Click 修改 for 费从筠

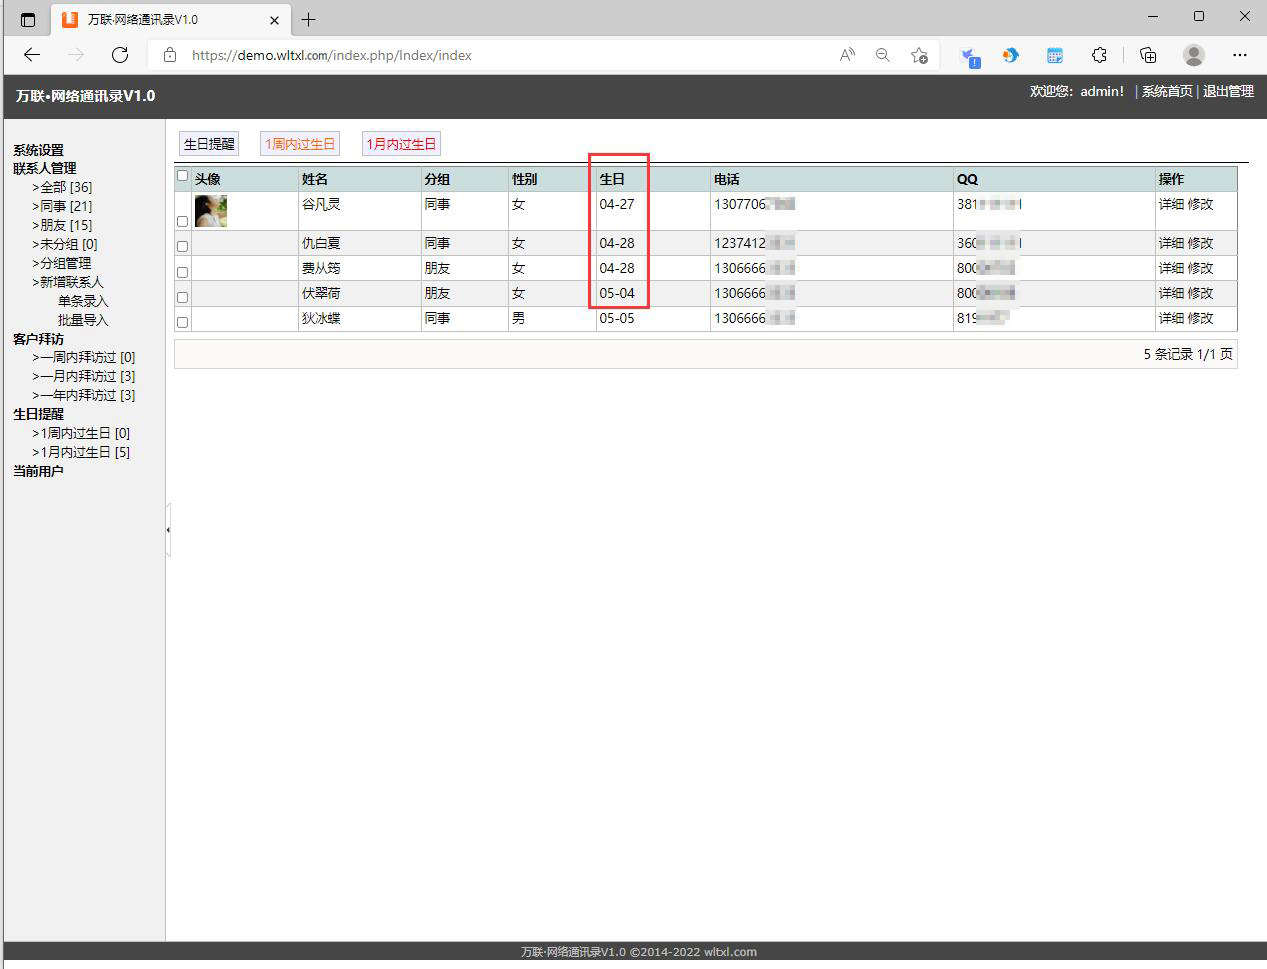pyautogui.click(x=1200, y=268)
